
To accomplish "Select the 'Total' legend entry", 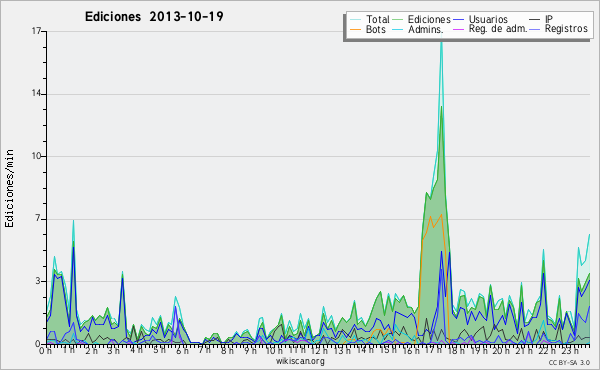I will pyautogui.click(x=378, y=19).
